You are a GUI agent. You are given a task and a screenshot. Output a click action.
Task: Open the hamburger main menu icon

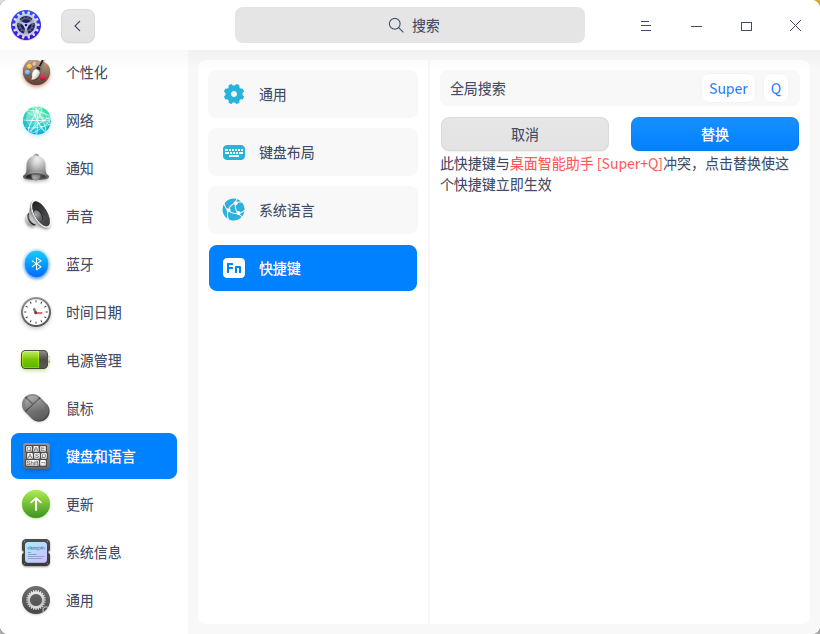(x=646, y=26)
